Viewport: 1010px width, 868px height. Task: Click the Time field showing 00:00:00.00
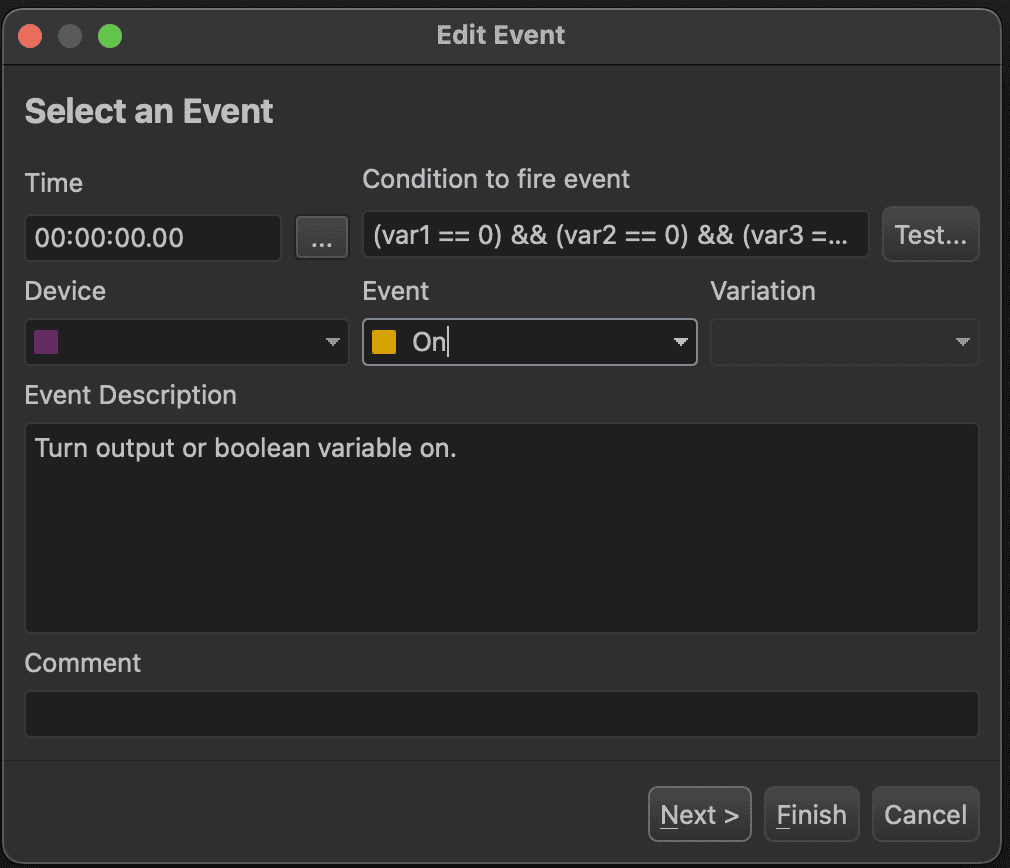(x=152, y=238)
